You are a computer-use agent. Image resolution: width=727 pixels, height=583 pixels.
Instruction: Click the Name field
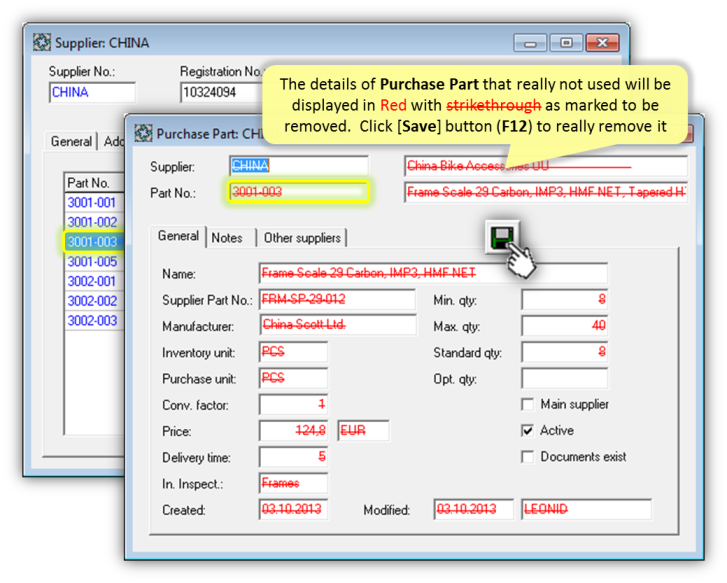click(x=433, y=273)
